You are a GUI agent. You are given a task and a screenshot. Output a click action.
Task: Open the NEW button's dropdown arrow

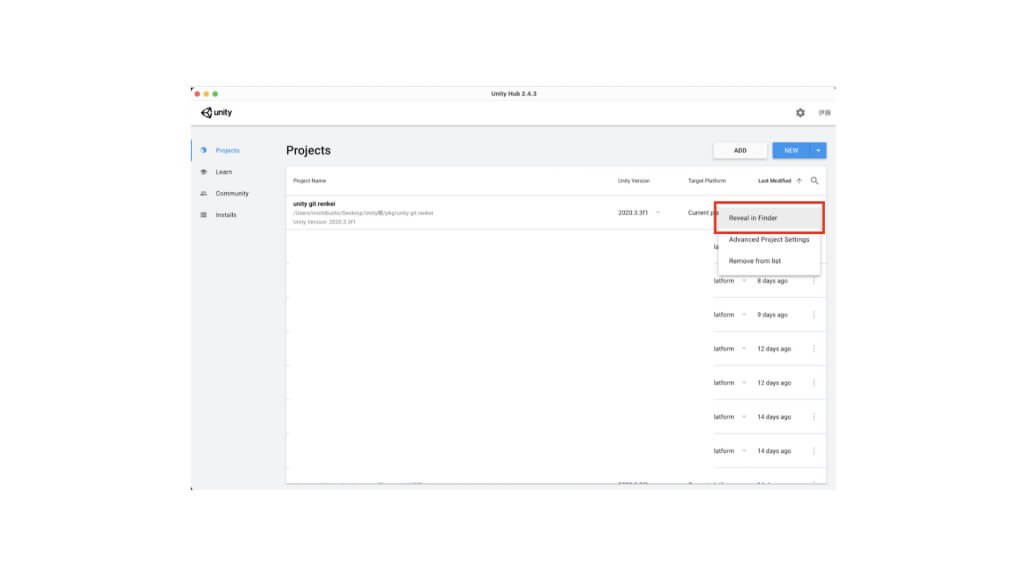(x=818, y=150)
